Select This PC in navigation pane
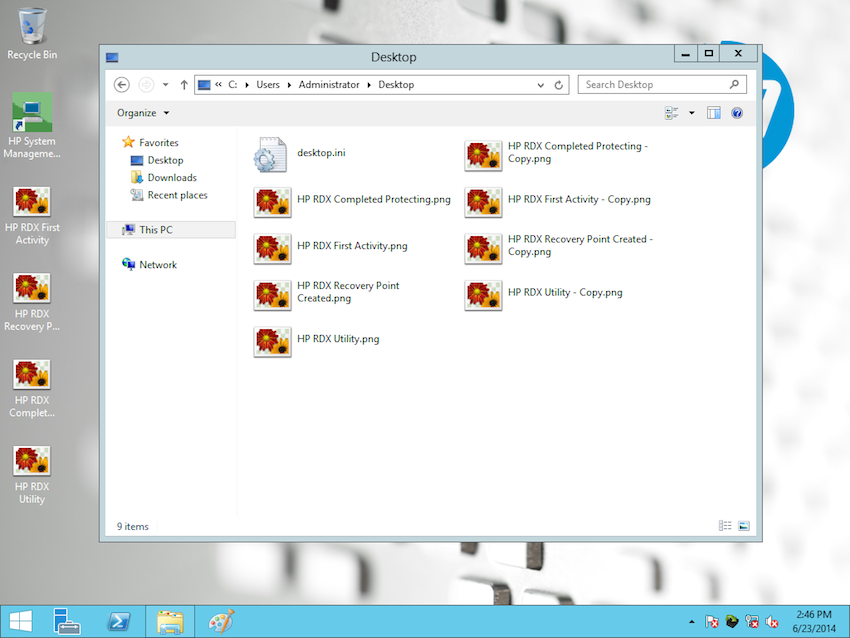The height and width of the screenshot is (638, 850). [x=171, y=230]
